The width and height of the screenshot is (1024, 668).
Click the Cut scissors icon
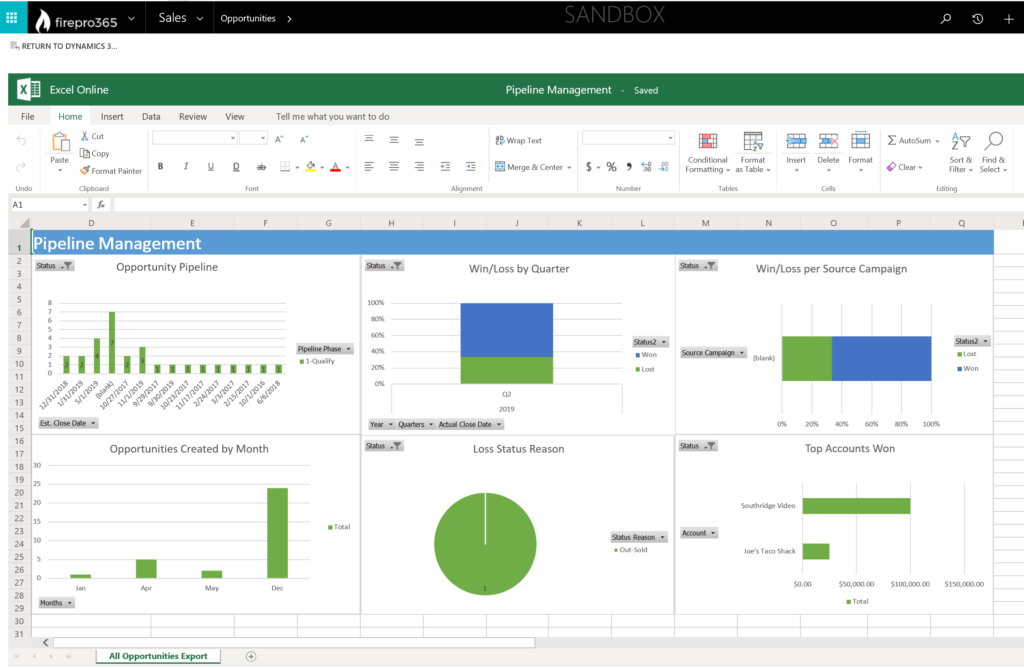[x=86, y=137]
